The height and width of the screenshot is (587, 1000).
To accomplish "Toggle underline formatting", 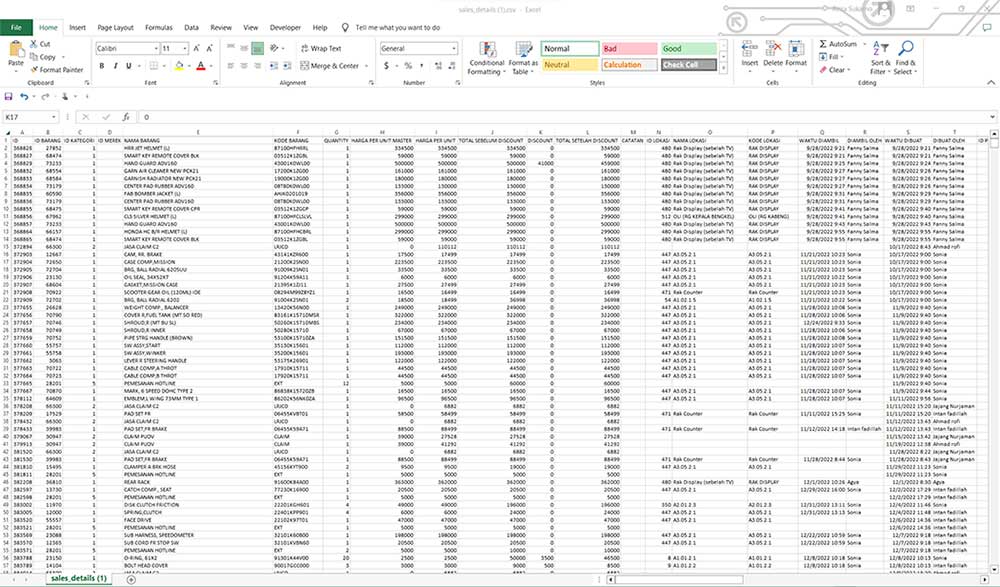I will pos(129,66).
